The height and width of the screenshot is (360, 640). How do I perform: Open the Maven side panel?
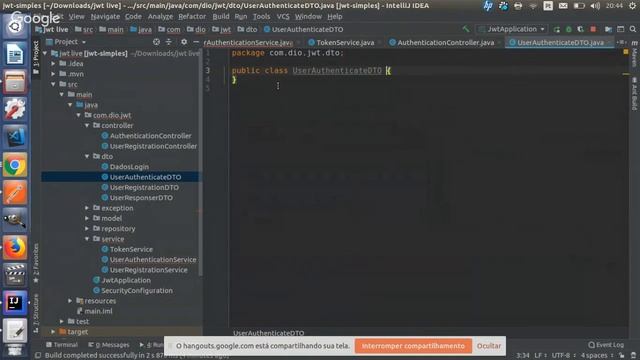[634, 53]
